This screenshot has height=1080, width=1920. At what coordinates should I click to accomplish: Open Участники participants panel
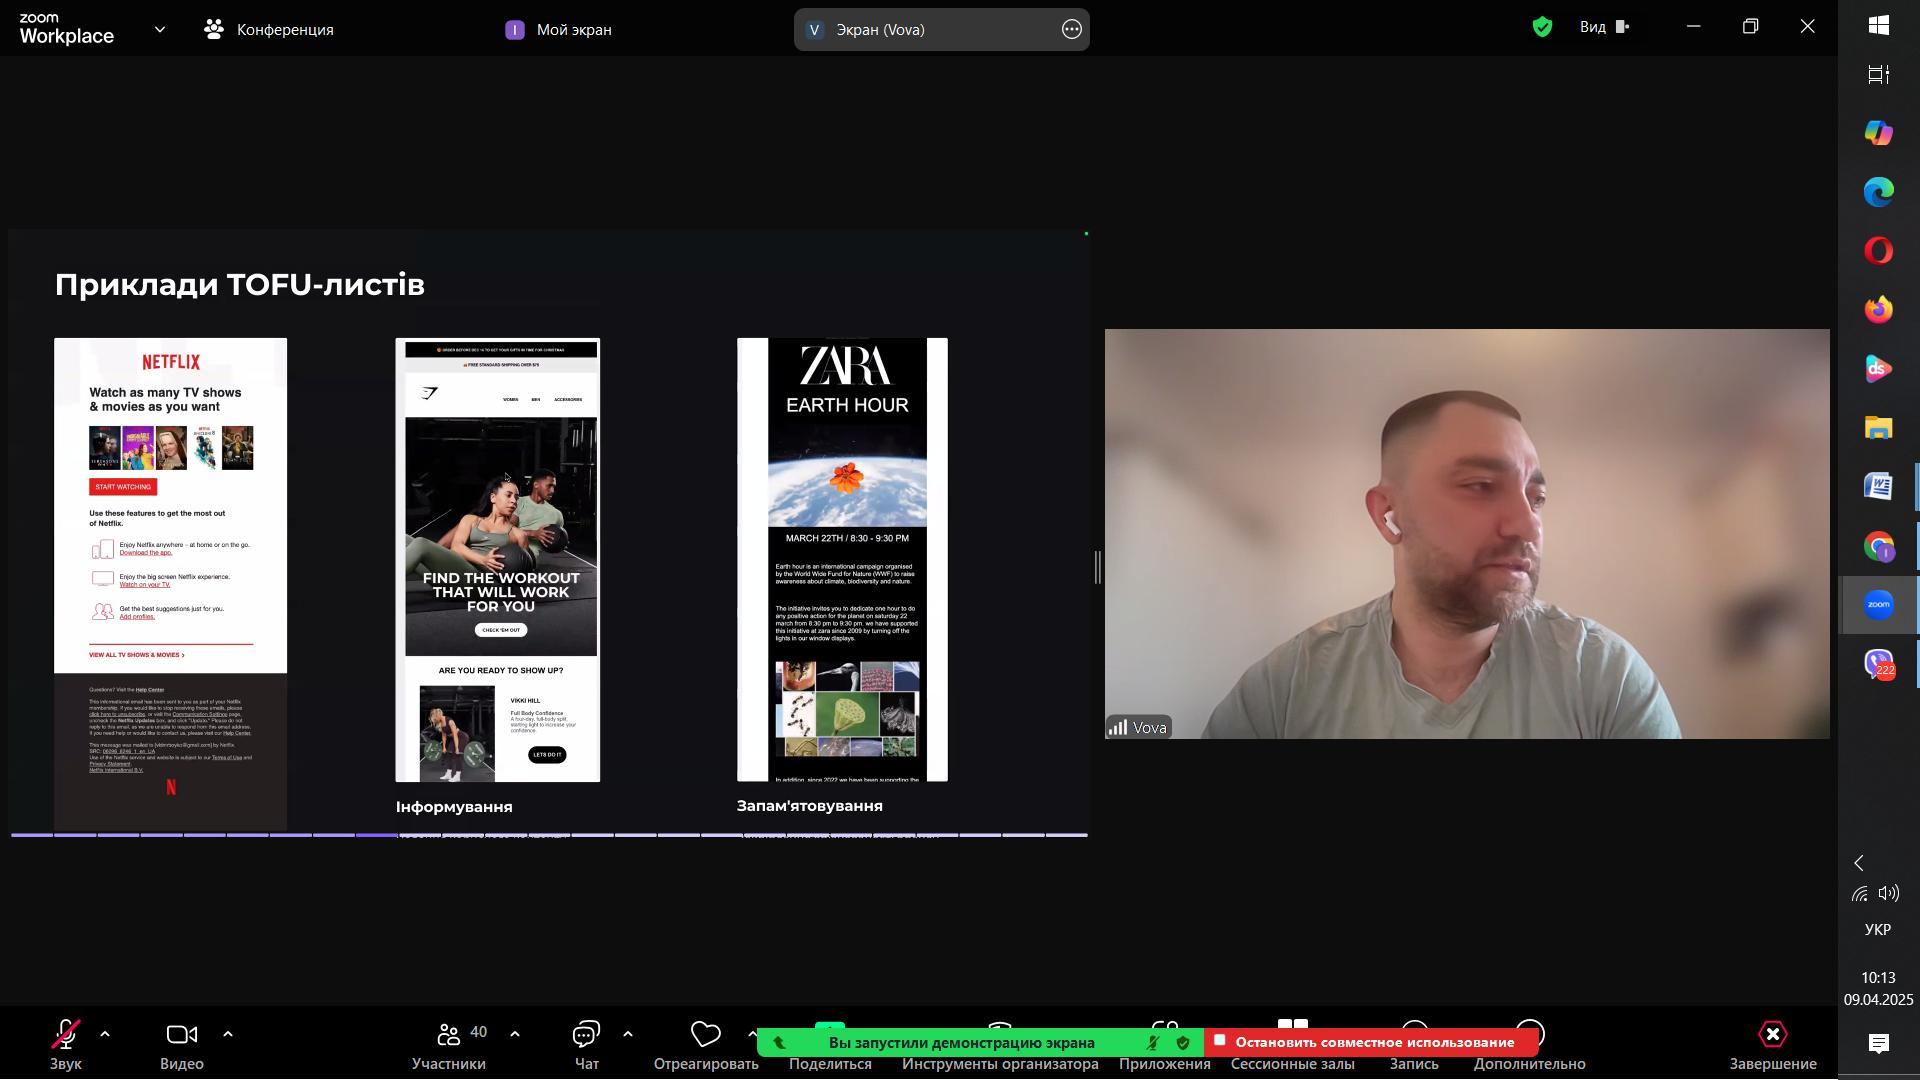coord(449,1034)
